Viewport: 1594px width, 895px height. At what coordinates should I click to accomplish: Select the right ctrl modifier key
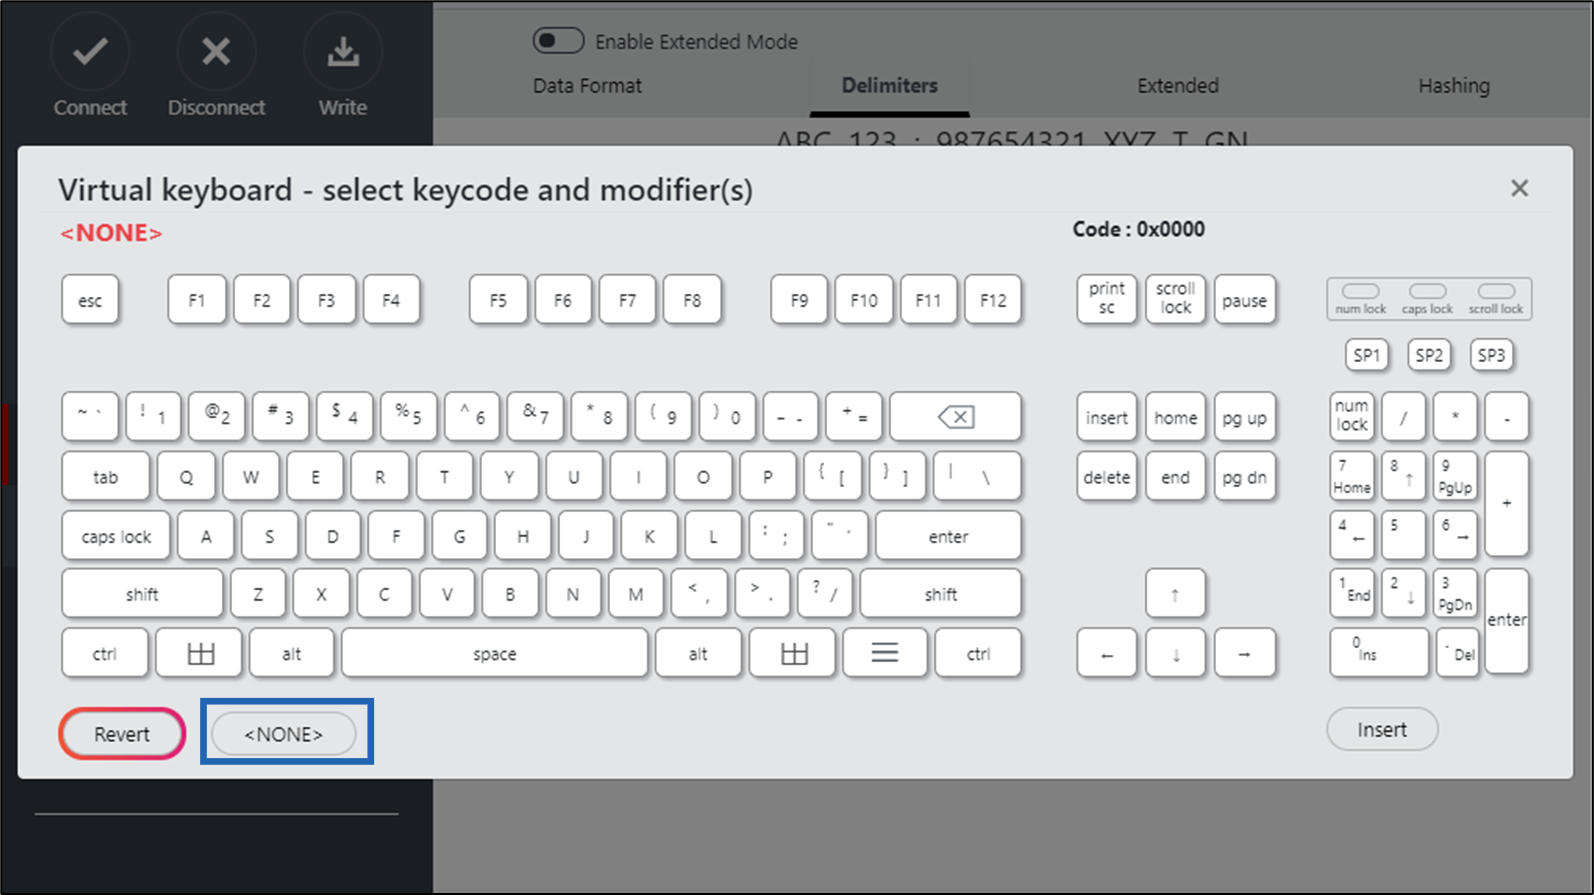point(978,653)
